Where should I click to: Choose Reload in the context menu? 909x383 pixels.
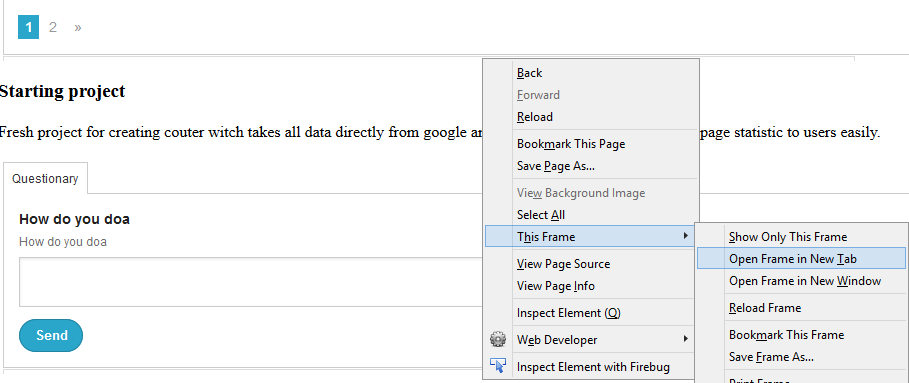point(591,117)
